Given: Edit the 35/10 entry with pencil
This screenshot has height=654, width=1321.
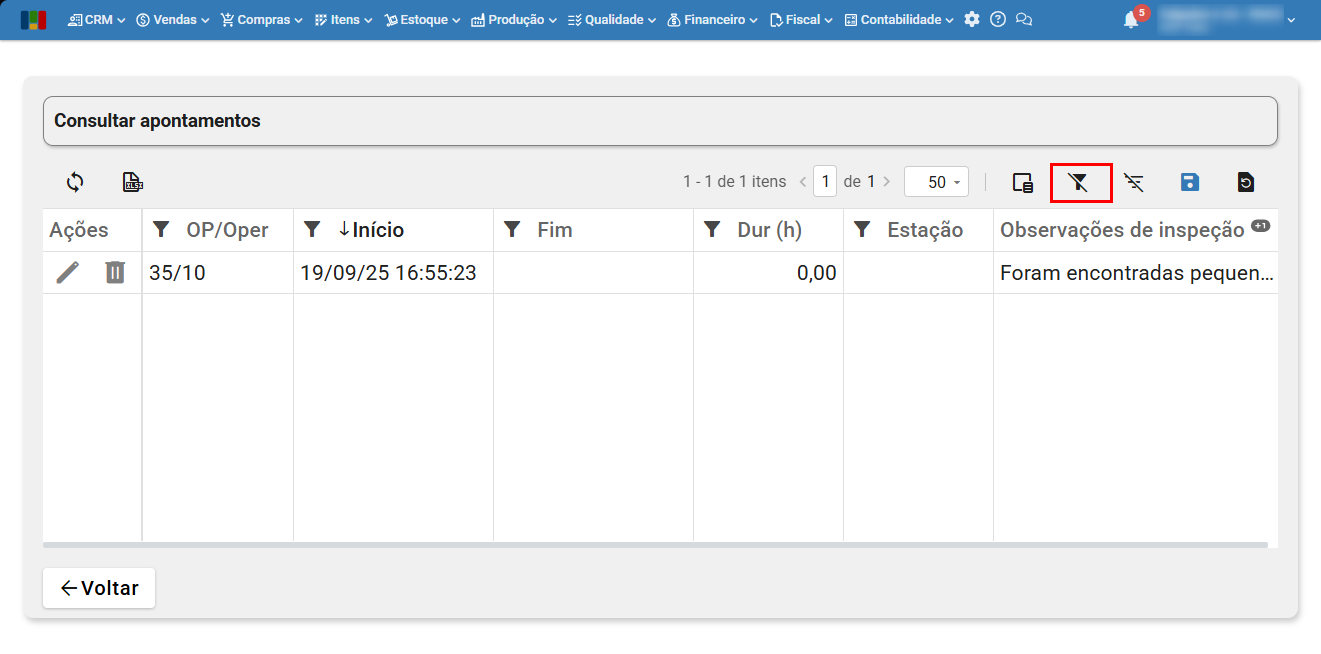Looking at the screenshot, I should [67, 272].
